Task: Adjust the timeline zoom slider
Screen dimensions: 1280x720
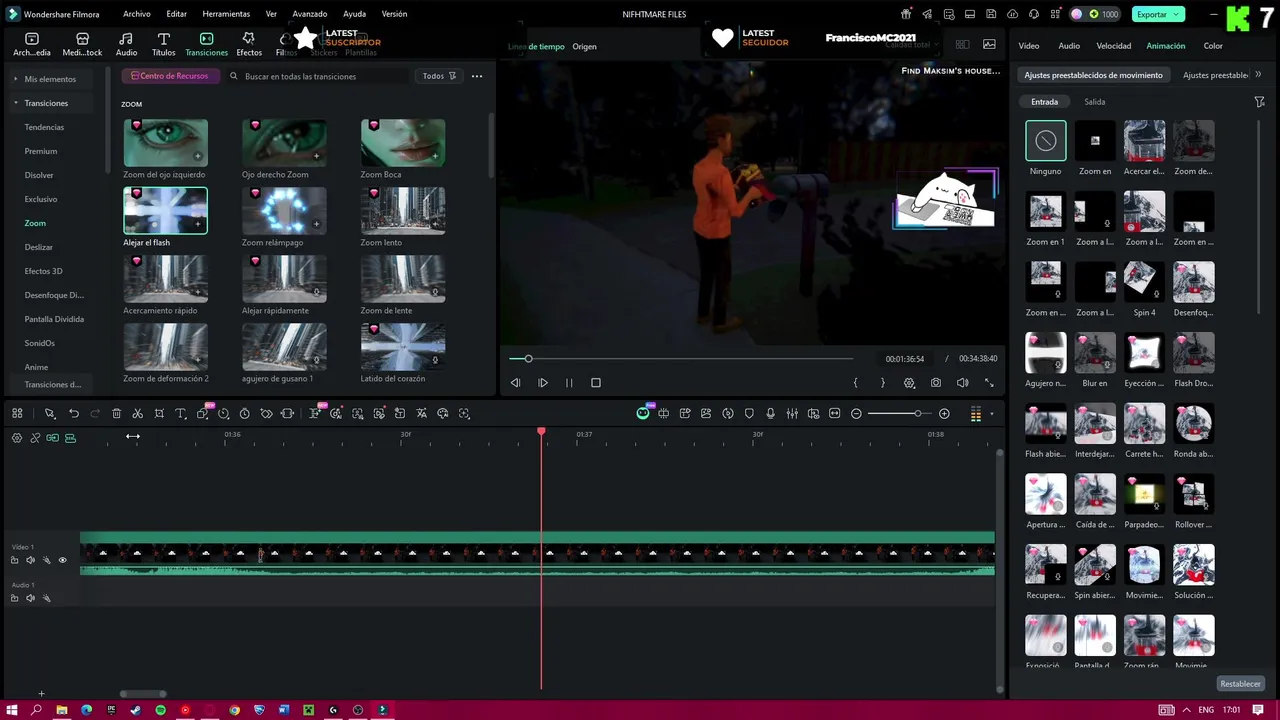Action: [x=917, y=414]
